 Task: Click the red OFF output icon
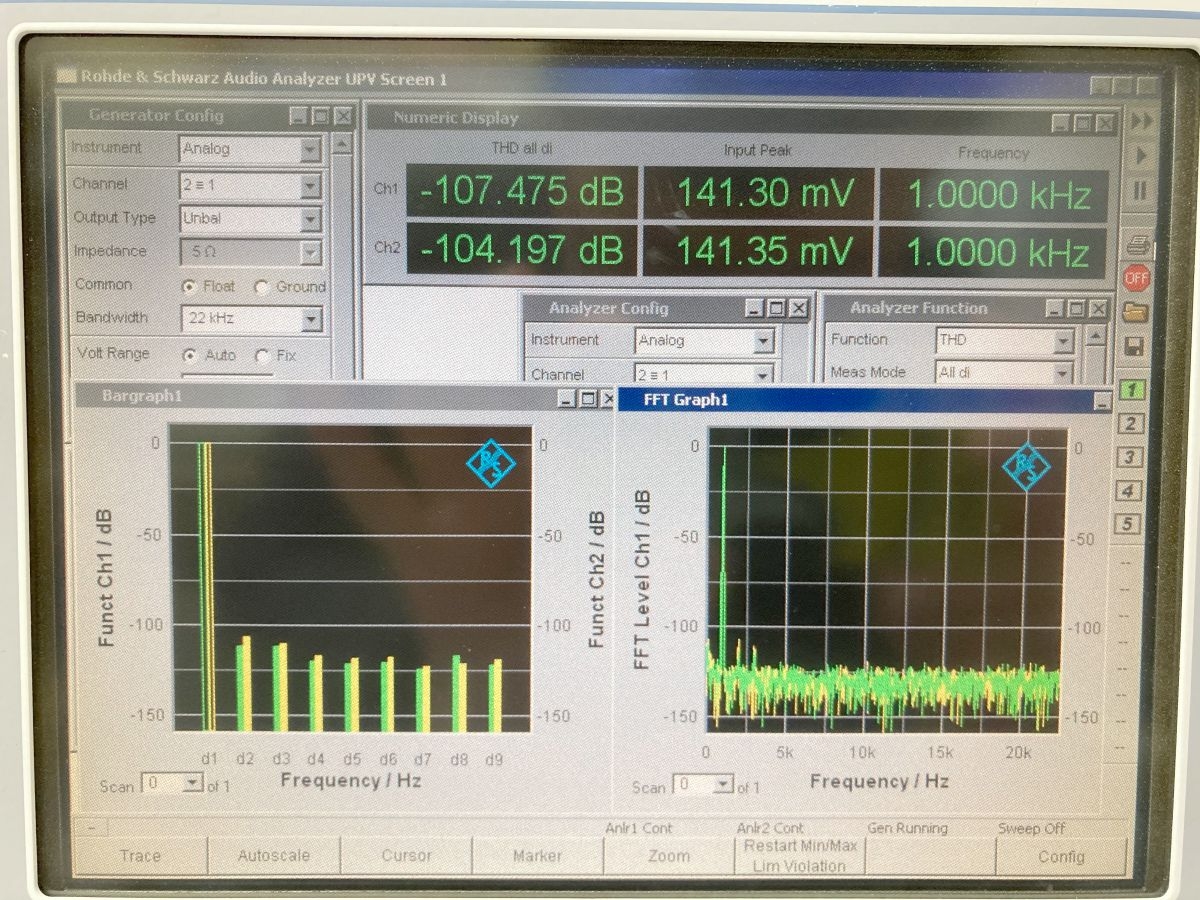point(1137,277)
